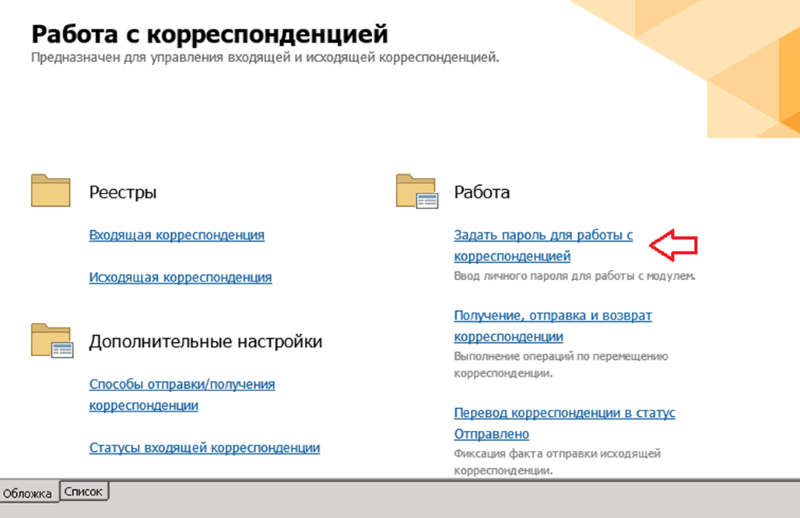Click text Фиксация факта отправки исходящей корреспонденции
The height and width of the screenshot is (518, 800).
(x=557, y=462)
